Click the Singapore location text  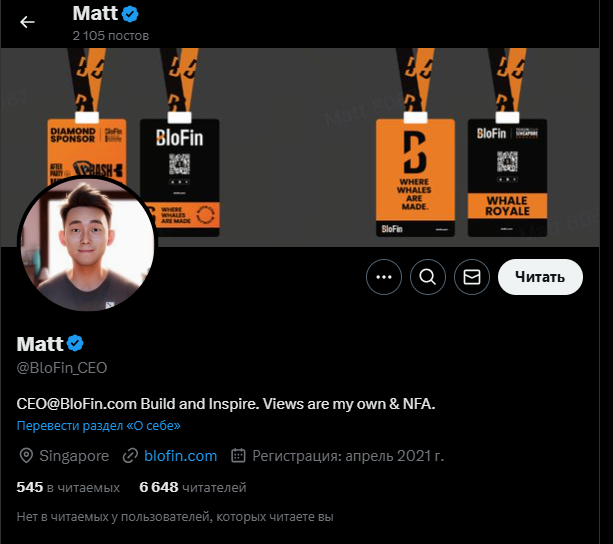point(74,456)
